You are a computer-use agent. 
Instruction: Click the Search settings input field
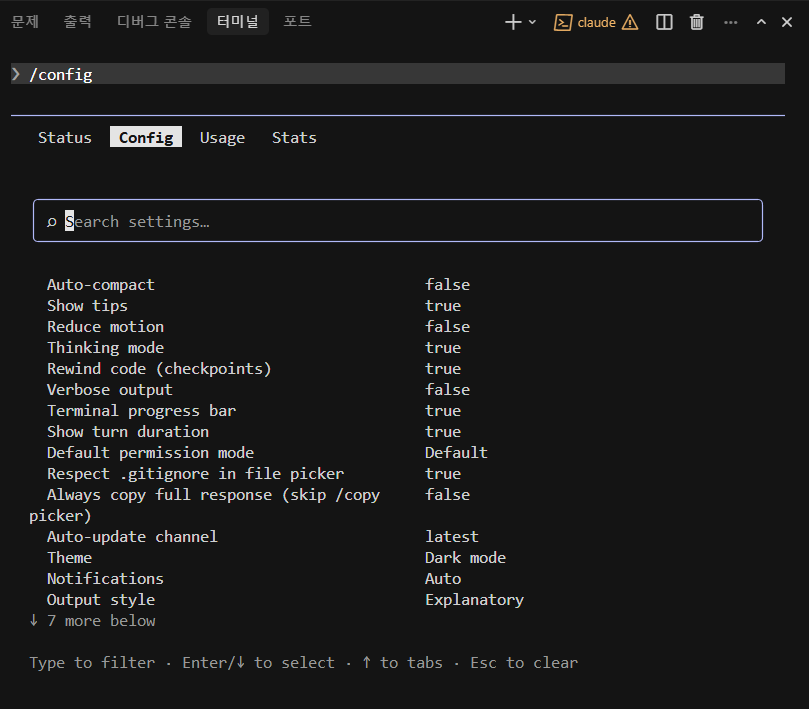400,221
